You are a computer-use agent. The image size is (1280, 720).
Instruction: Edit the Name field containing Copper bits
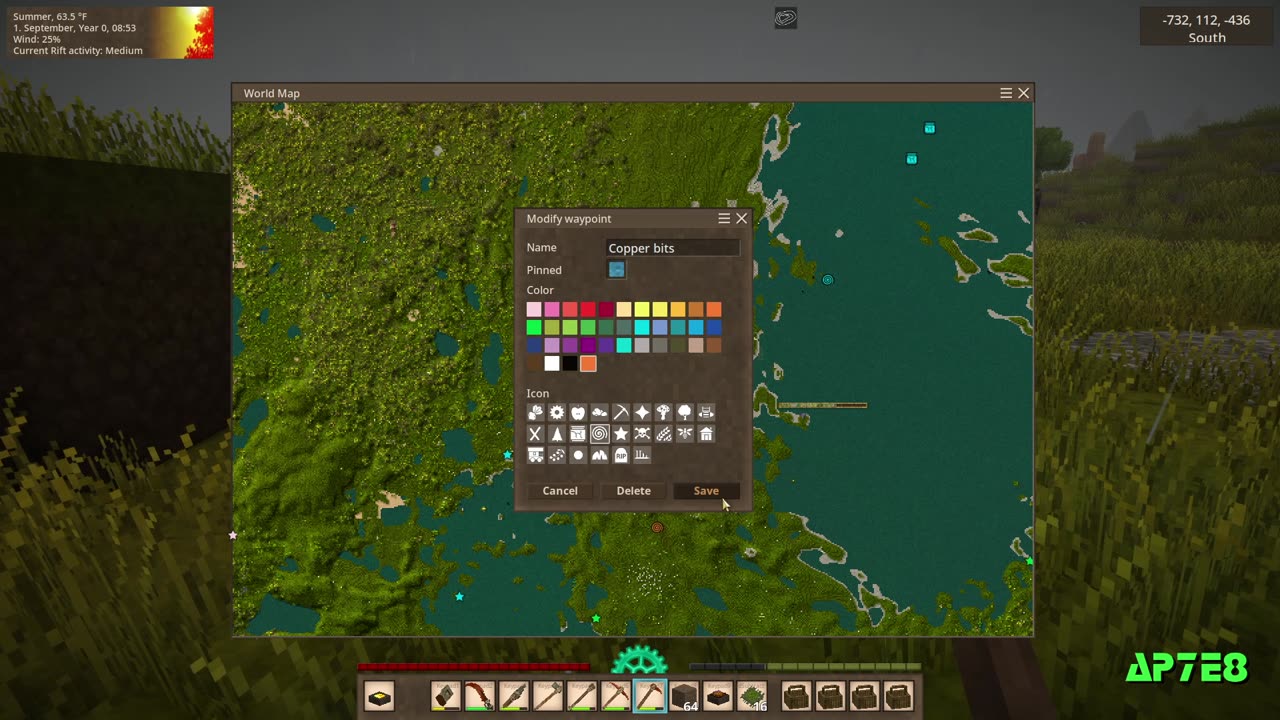click(673, 248)
